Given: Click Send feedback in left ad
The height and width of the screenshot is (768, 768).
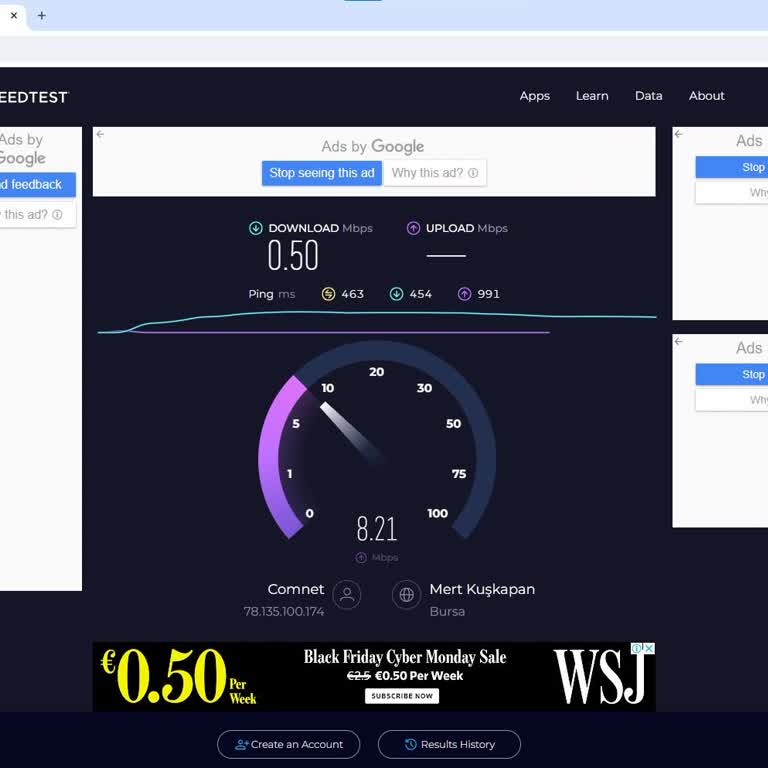Looking at the screenshot, I should coord(37,185).
